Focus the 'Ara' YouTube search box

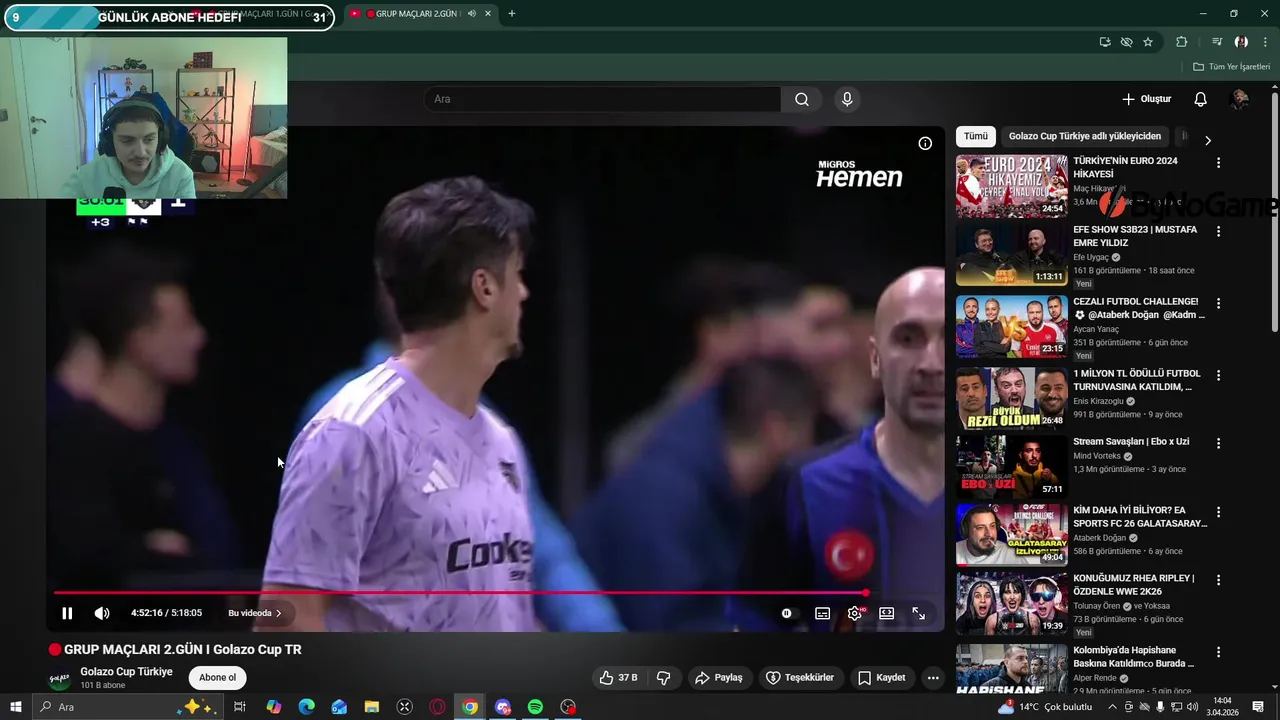point(602,99)
